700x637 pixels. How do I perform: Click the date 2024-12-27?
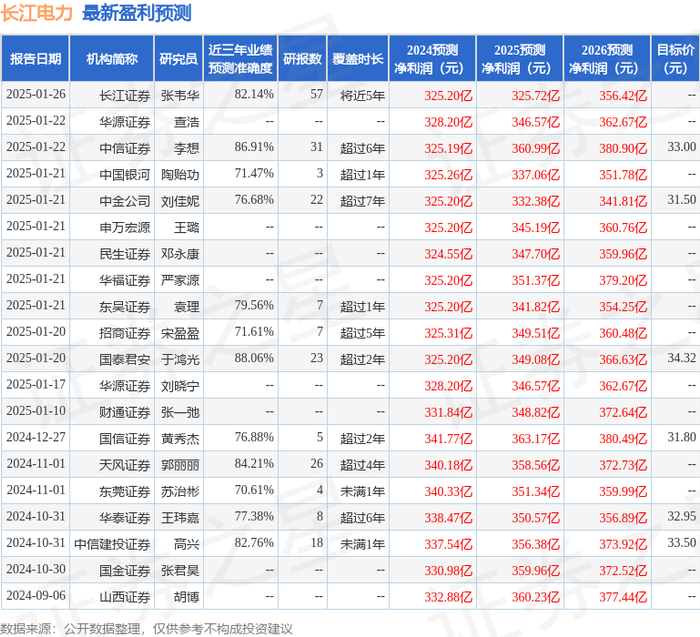pyautogui.click(x=36, y=437)
